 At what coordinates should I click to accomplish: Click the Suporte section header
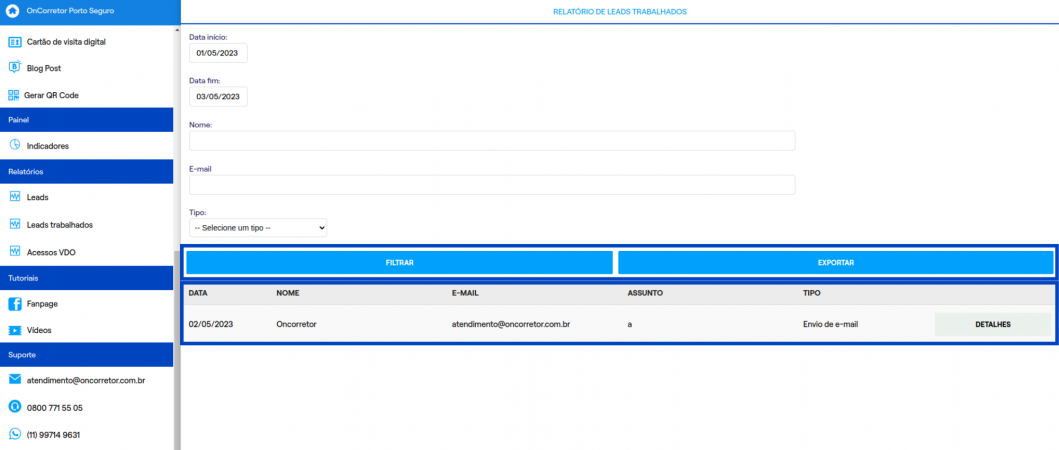point(86,355)
